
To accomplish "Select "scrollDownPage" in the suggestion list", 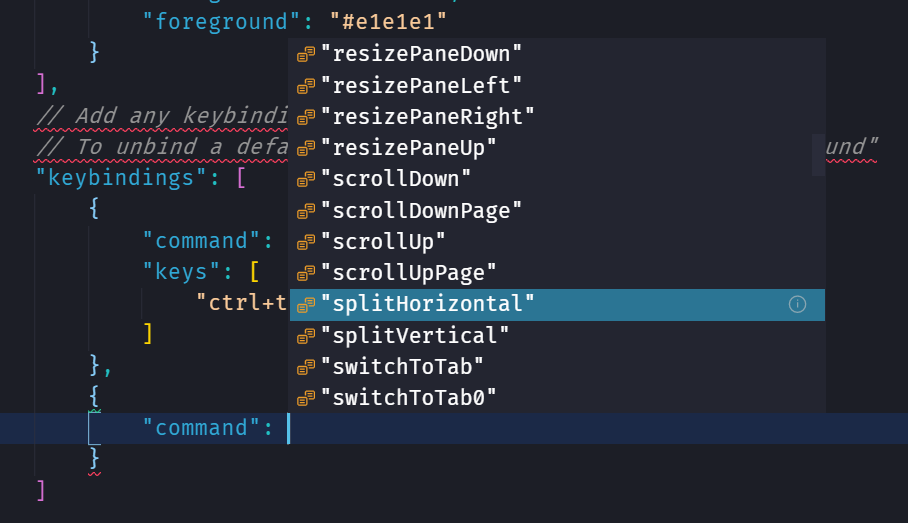I will coord(421,211).
